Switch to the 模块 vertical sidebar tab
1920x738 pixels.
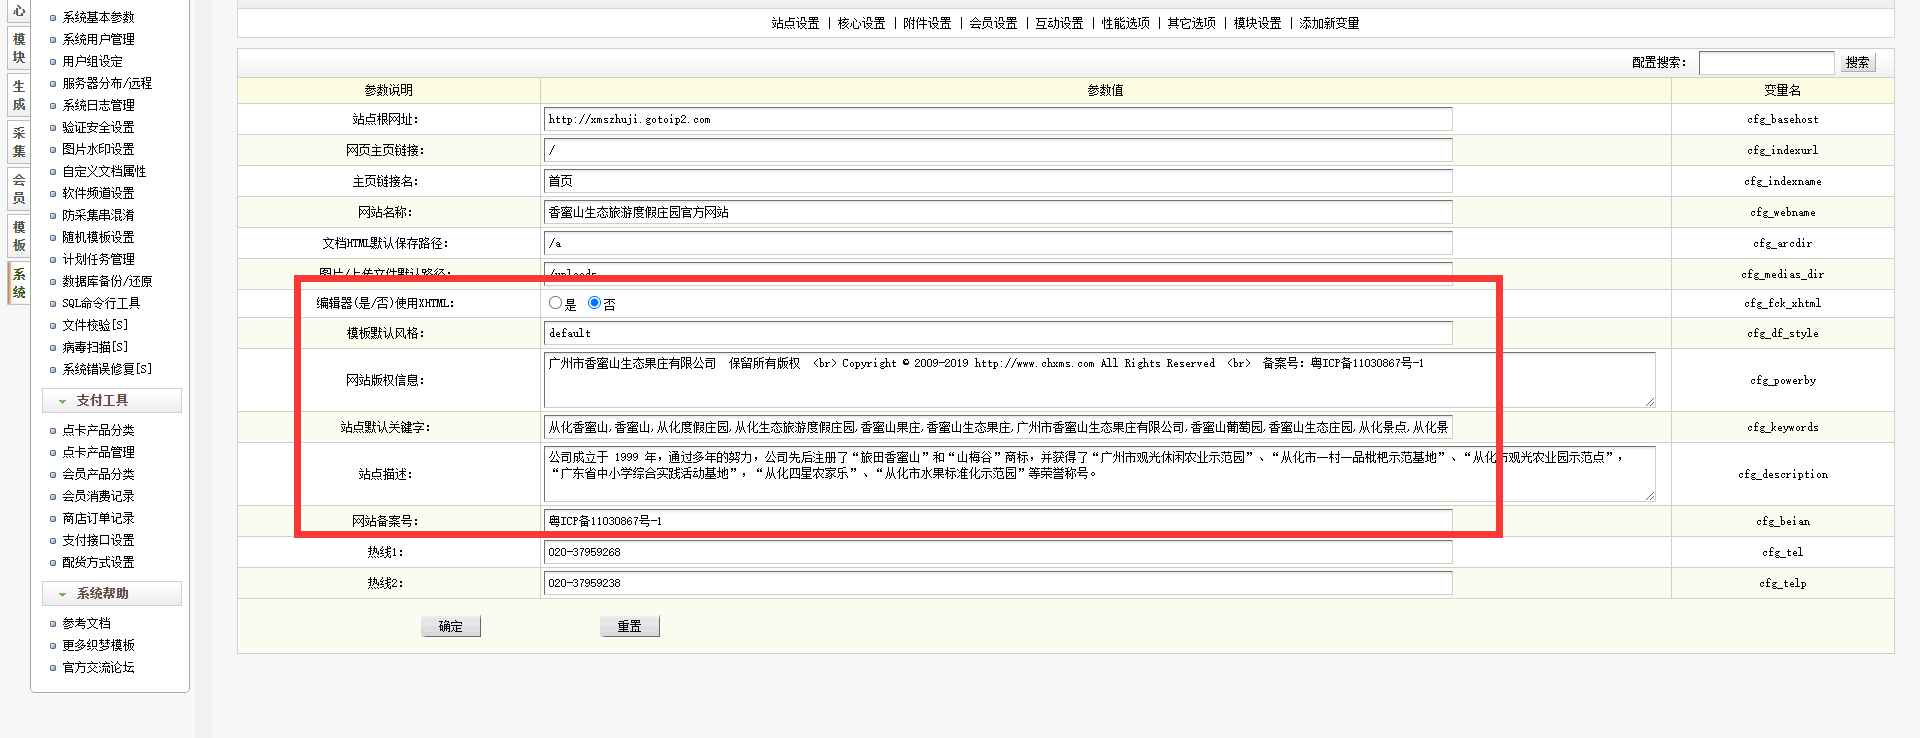pos(19,48)
